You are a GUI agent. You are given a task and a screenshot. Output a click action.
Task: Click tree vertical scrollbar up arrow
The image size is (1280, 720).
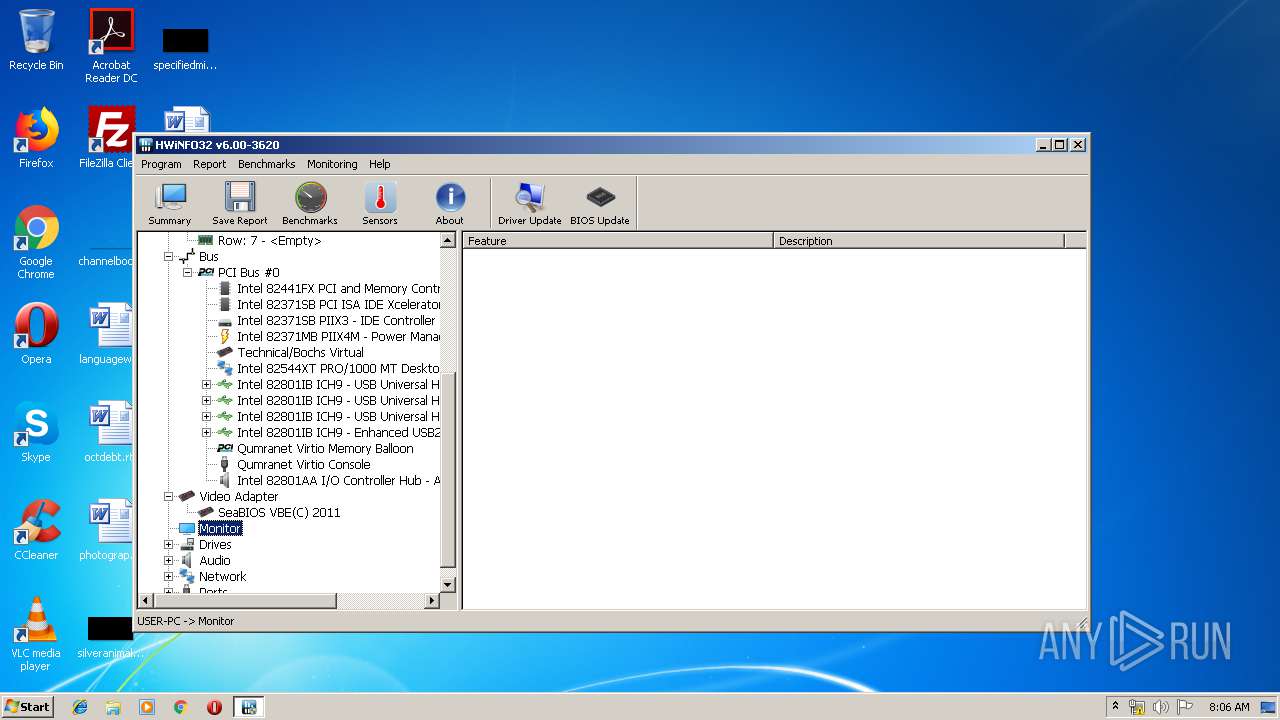[448, 241]
